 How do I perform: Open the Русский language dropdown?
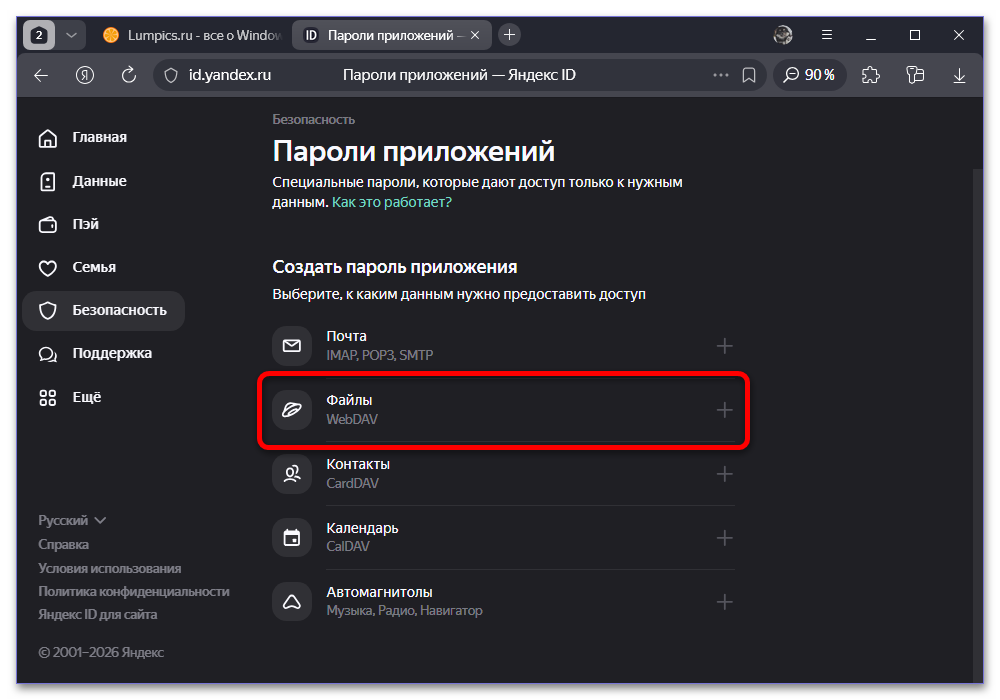pos(72,520)
